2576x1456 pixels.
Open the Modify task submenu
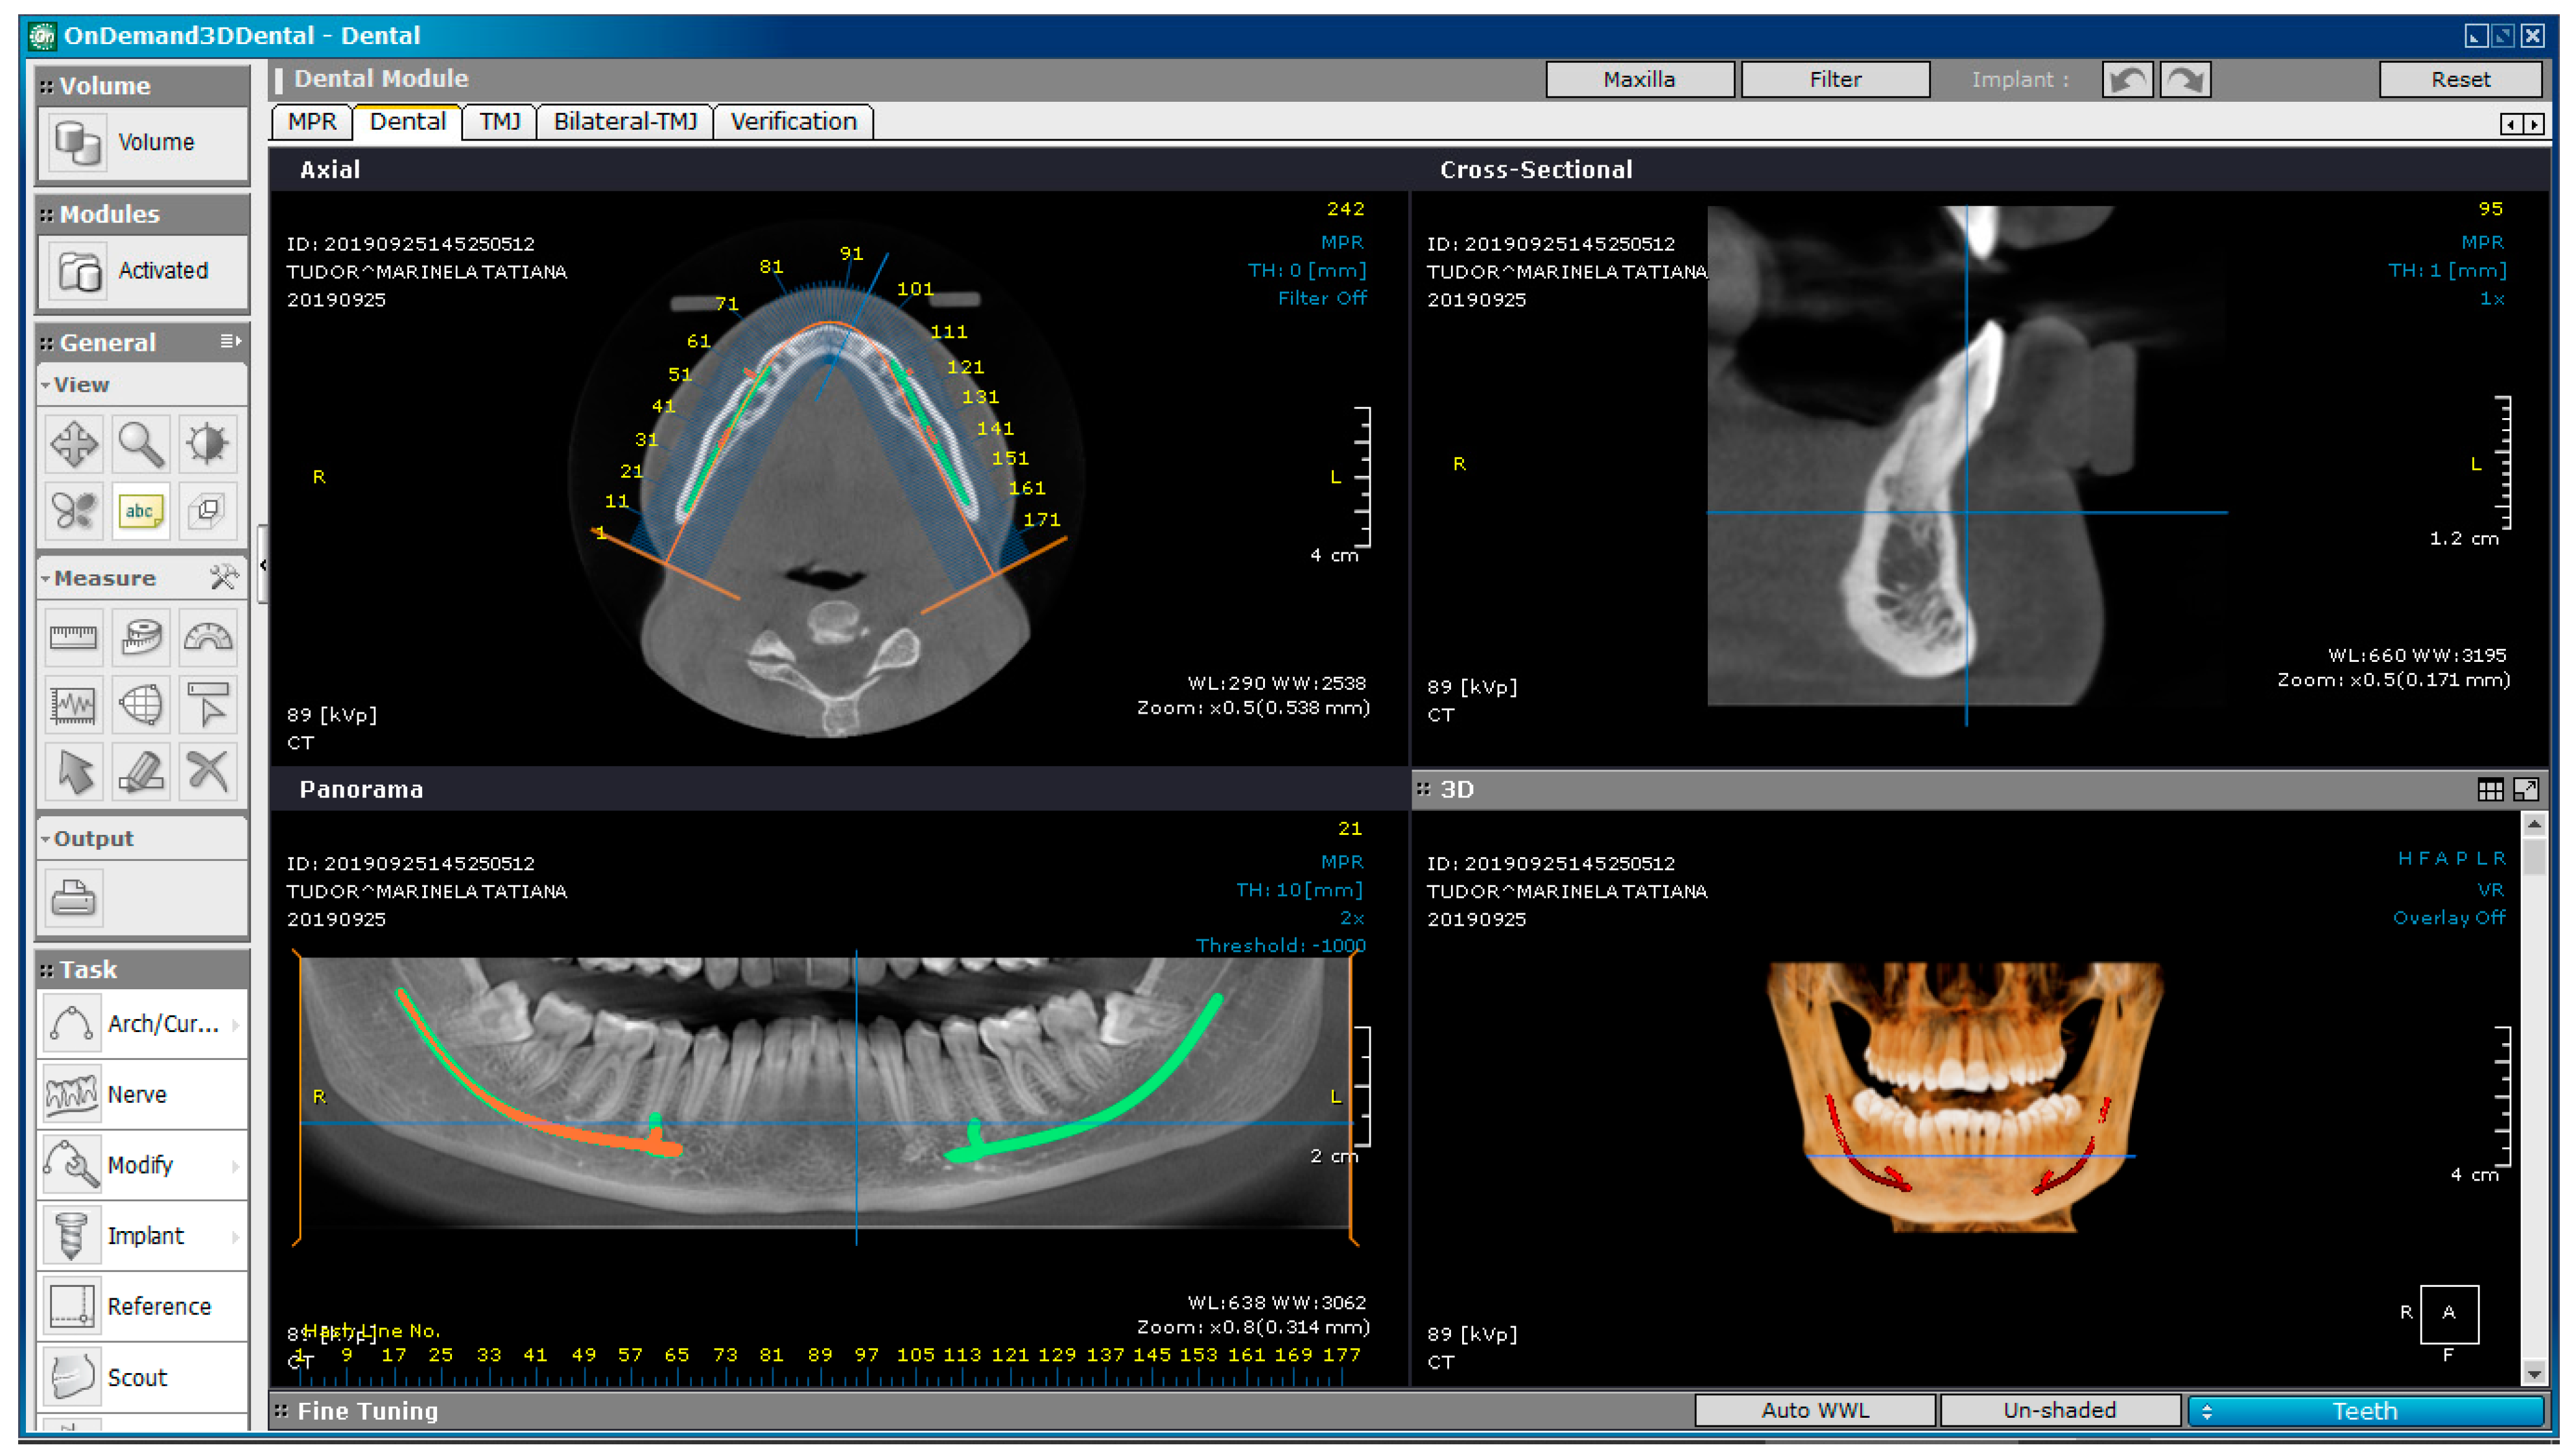143,1165
